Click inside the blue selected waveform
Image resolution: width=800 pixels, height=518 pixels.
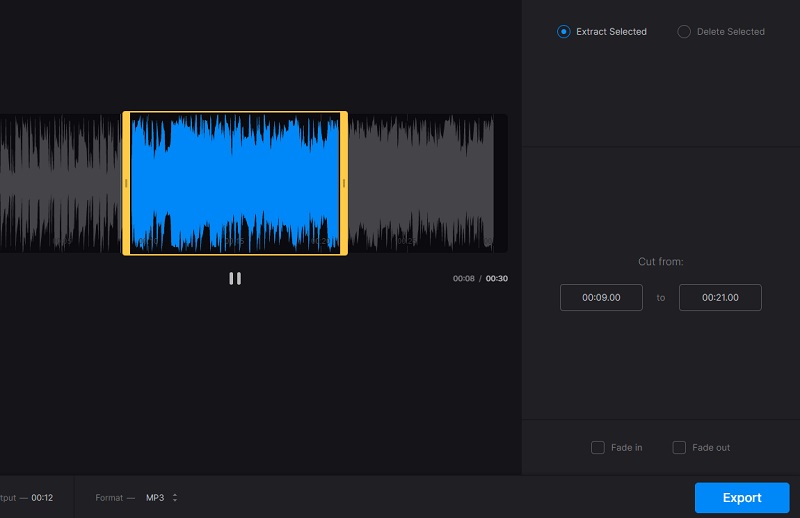tap(235, 183)
